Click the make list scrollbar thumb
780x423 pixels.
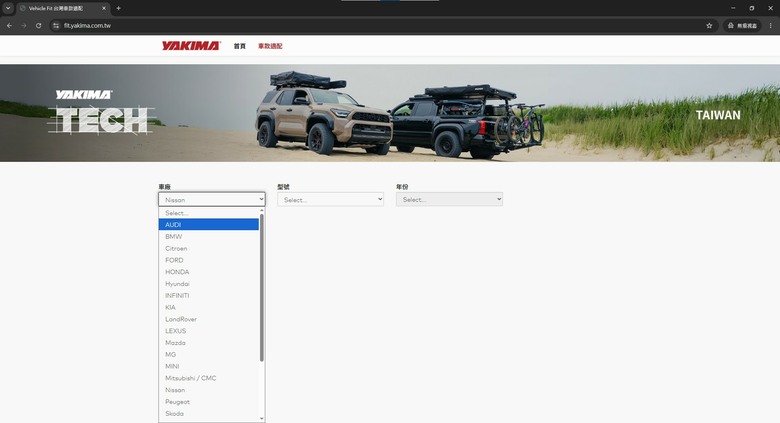[x=262, y=288]
